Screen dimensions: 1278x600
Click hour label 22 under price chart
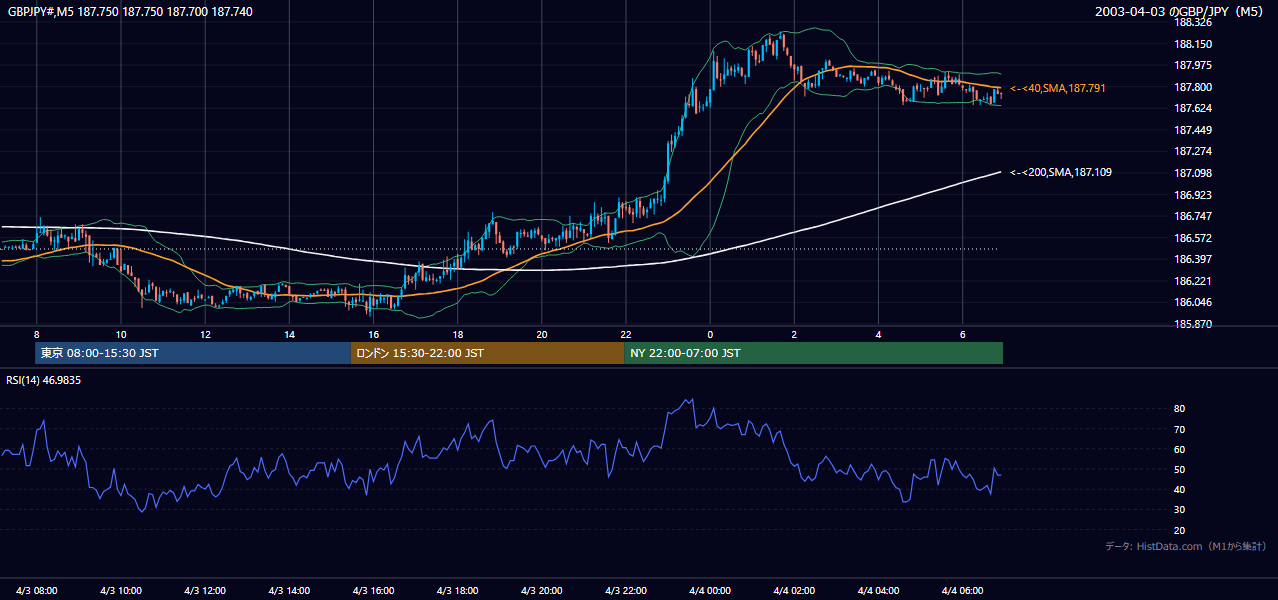click(x=626, y=334)
